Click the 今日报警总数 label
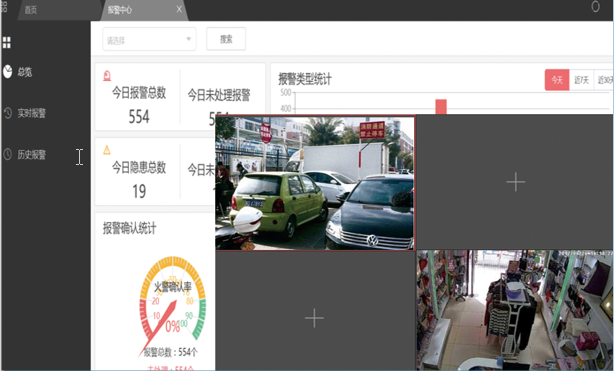Image resolution: width=614 pixels, height=371 pixels. click(139, 93)
